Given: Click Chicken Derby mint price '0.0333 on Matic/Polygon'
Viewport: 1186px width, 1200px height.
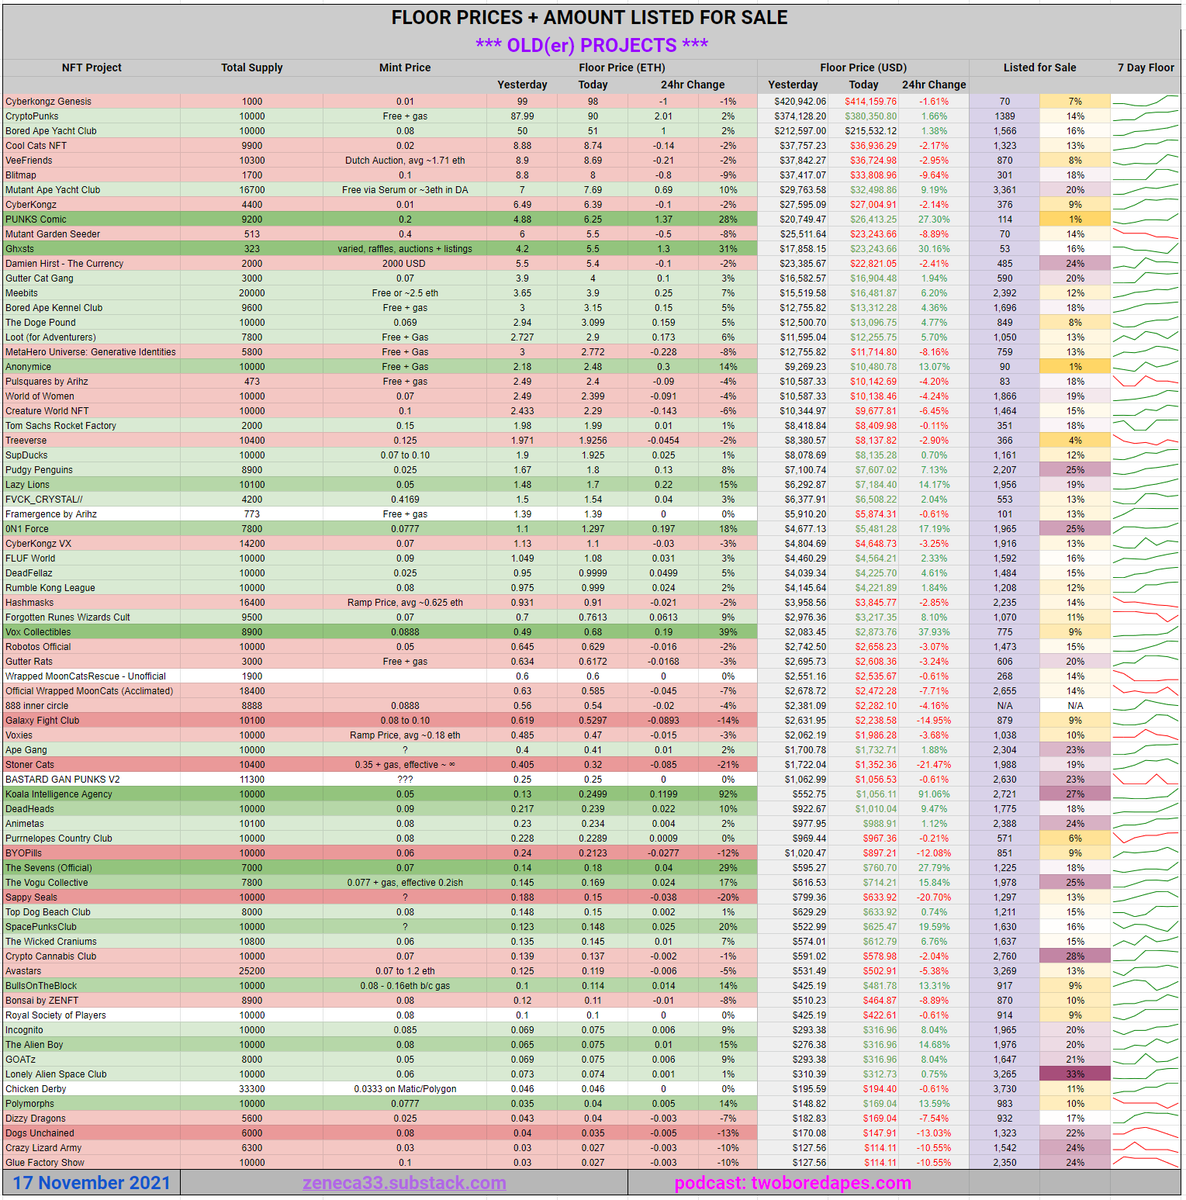Looking at the screenshot, I should click(x=405, y=1088).
